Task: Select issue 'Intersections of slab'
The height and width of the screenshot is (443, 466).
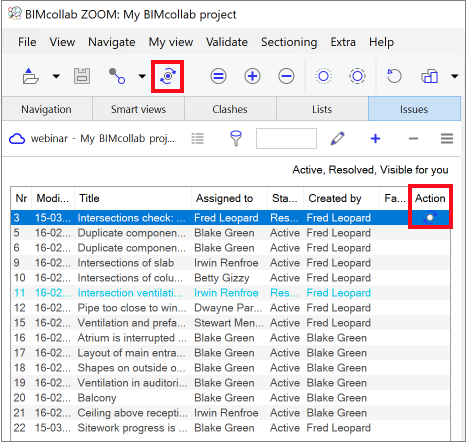Action: click(230, 263)
